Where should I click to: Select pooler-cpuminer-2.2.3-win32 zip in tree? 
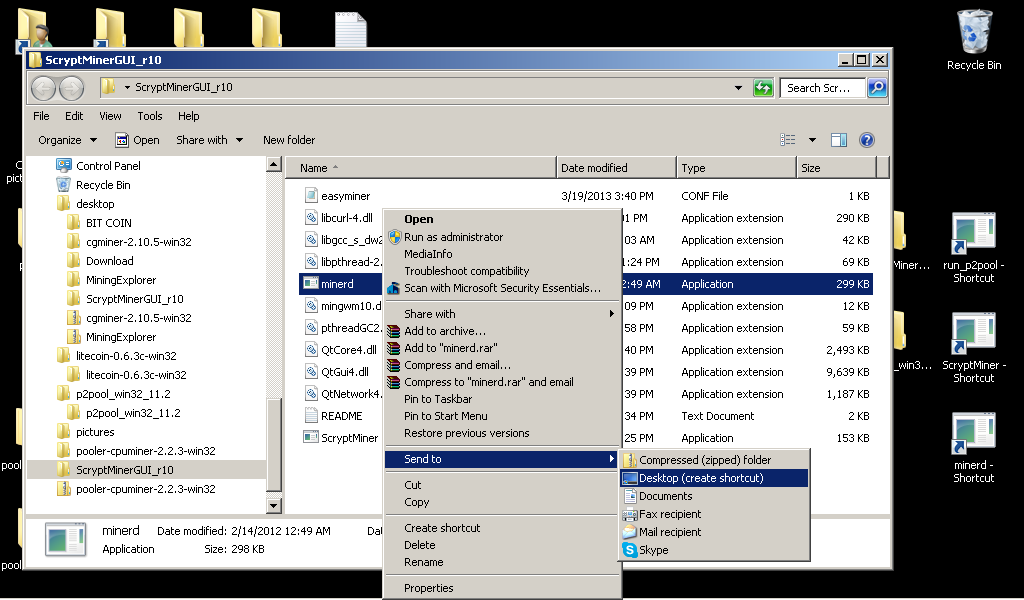[145, 489]
